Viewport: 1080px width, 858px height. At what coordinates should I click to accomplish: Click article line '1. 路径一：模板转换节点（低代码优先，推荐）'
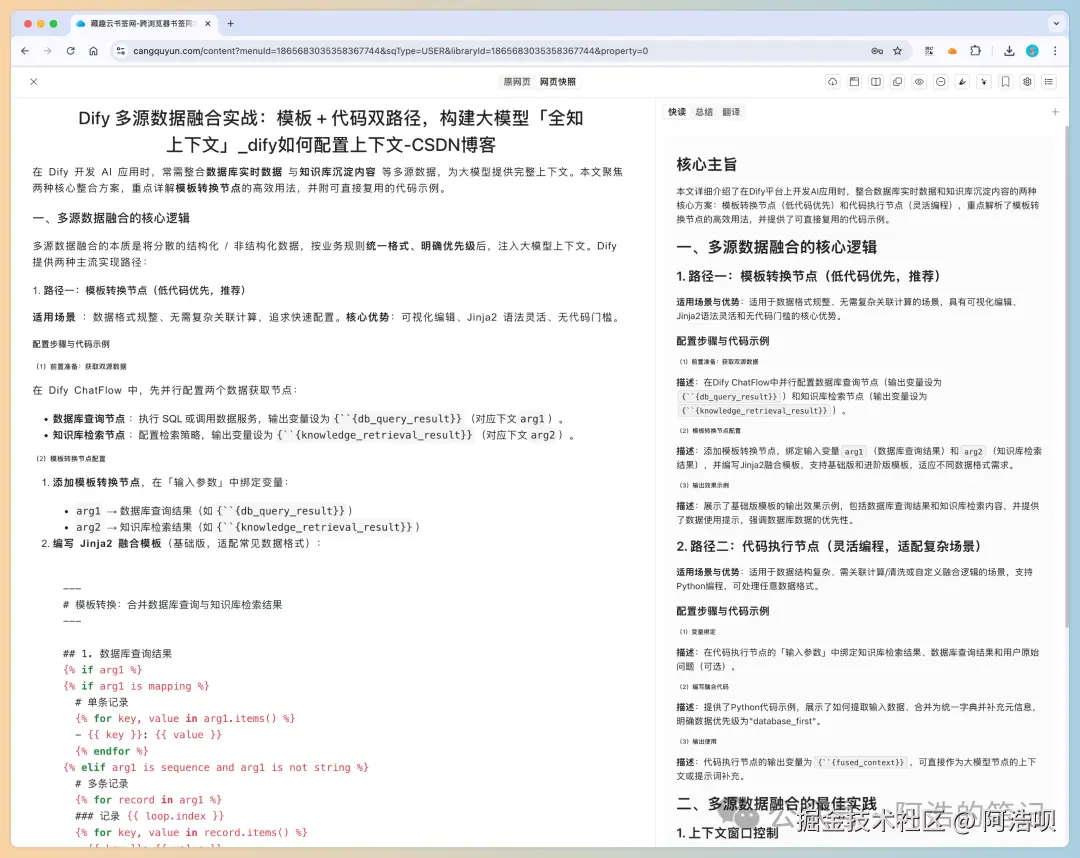pos(139,291)
